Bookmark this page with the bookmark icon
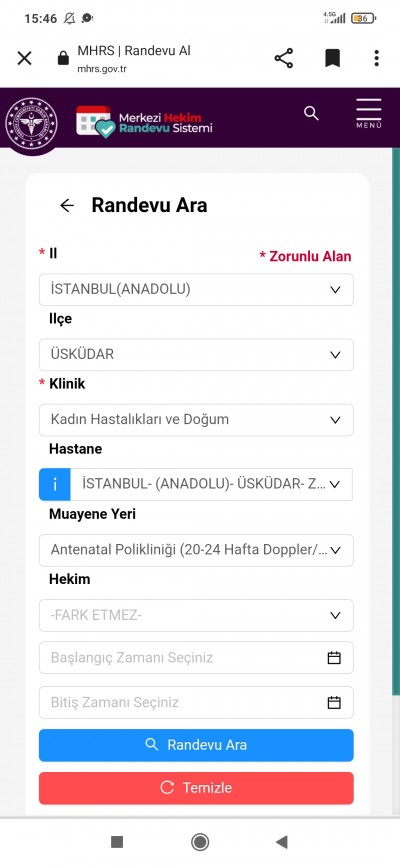 (x=332, y=58)
